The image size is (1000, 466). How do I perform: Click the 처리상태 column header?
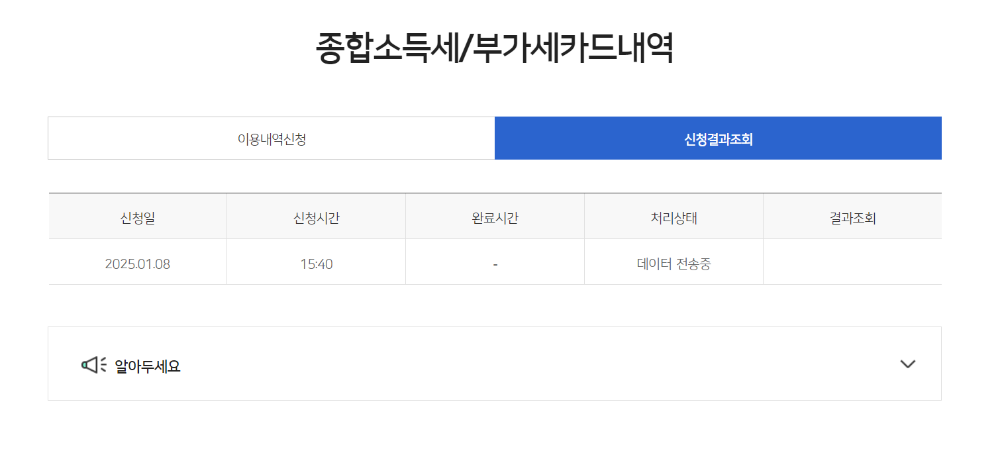[x=673, y=218]
